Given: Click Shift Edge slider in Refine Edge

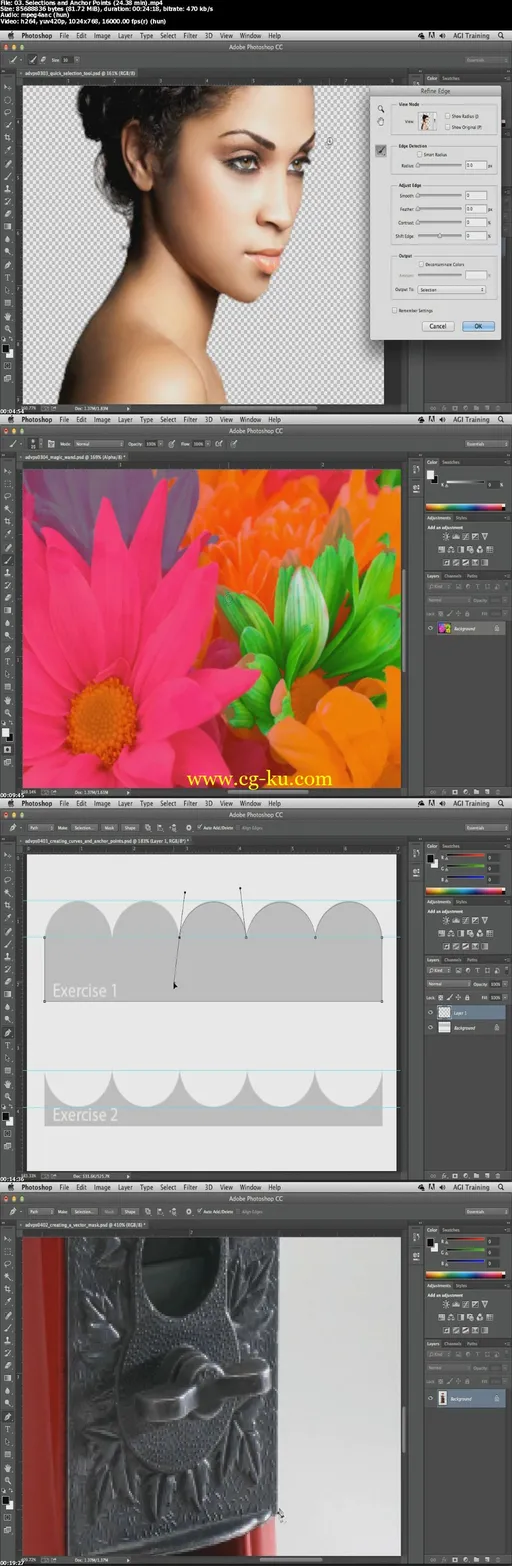Looking at the screenshot, I should click(439, 235).
